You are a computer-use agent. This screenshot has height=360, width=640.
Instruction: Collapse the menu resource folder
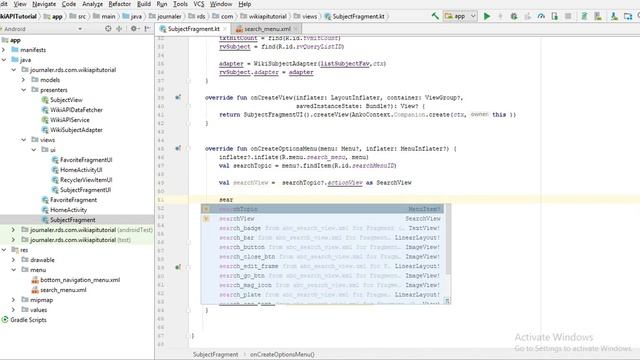[x=14, y=270]
